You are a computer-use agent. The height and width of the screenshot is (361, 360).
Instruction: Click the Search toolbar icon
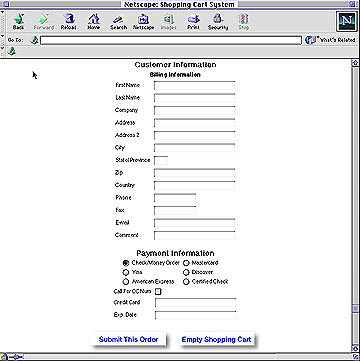118,22
